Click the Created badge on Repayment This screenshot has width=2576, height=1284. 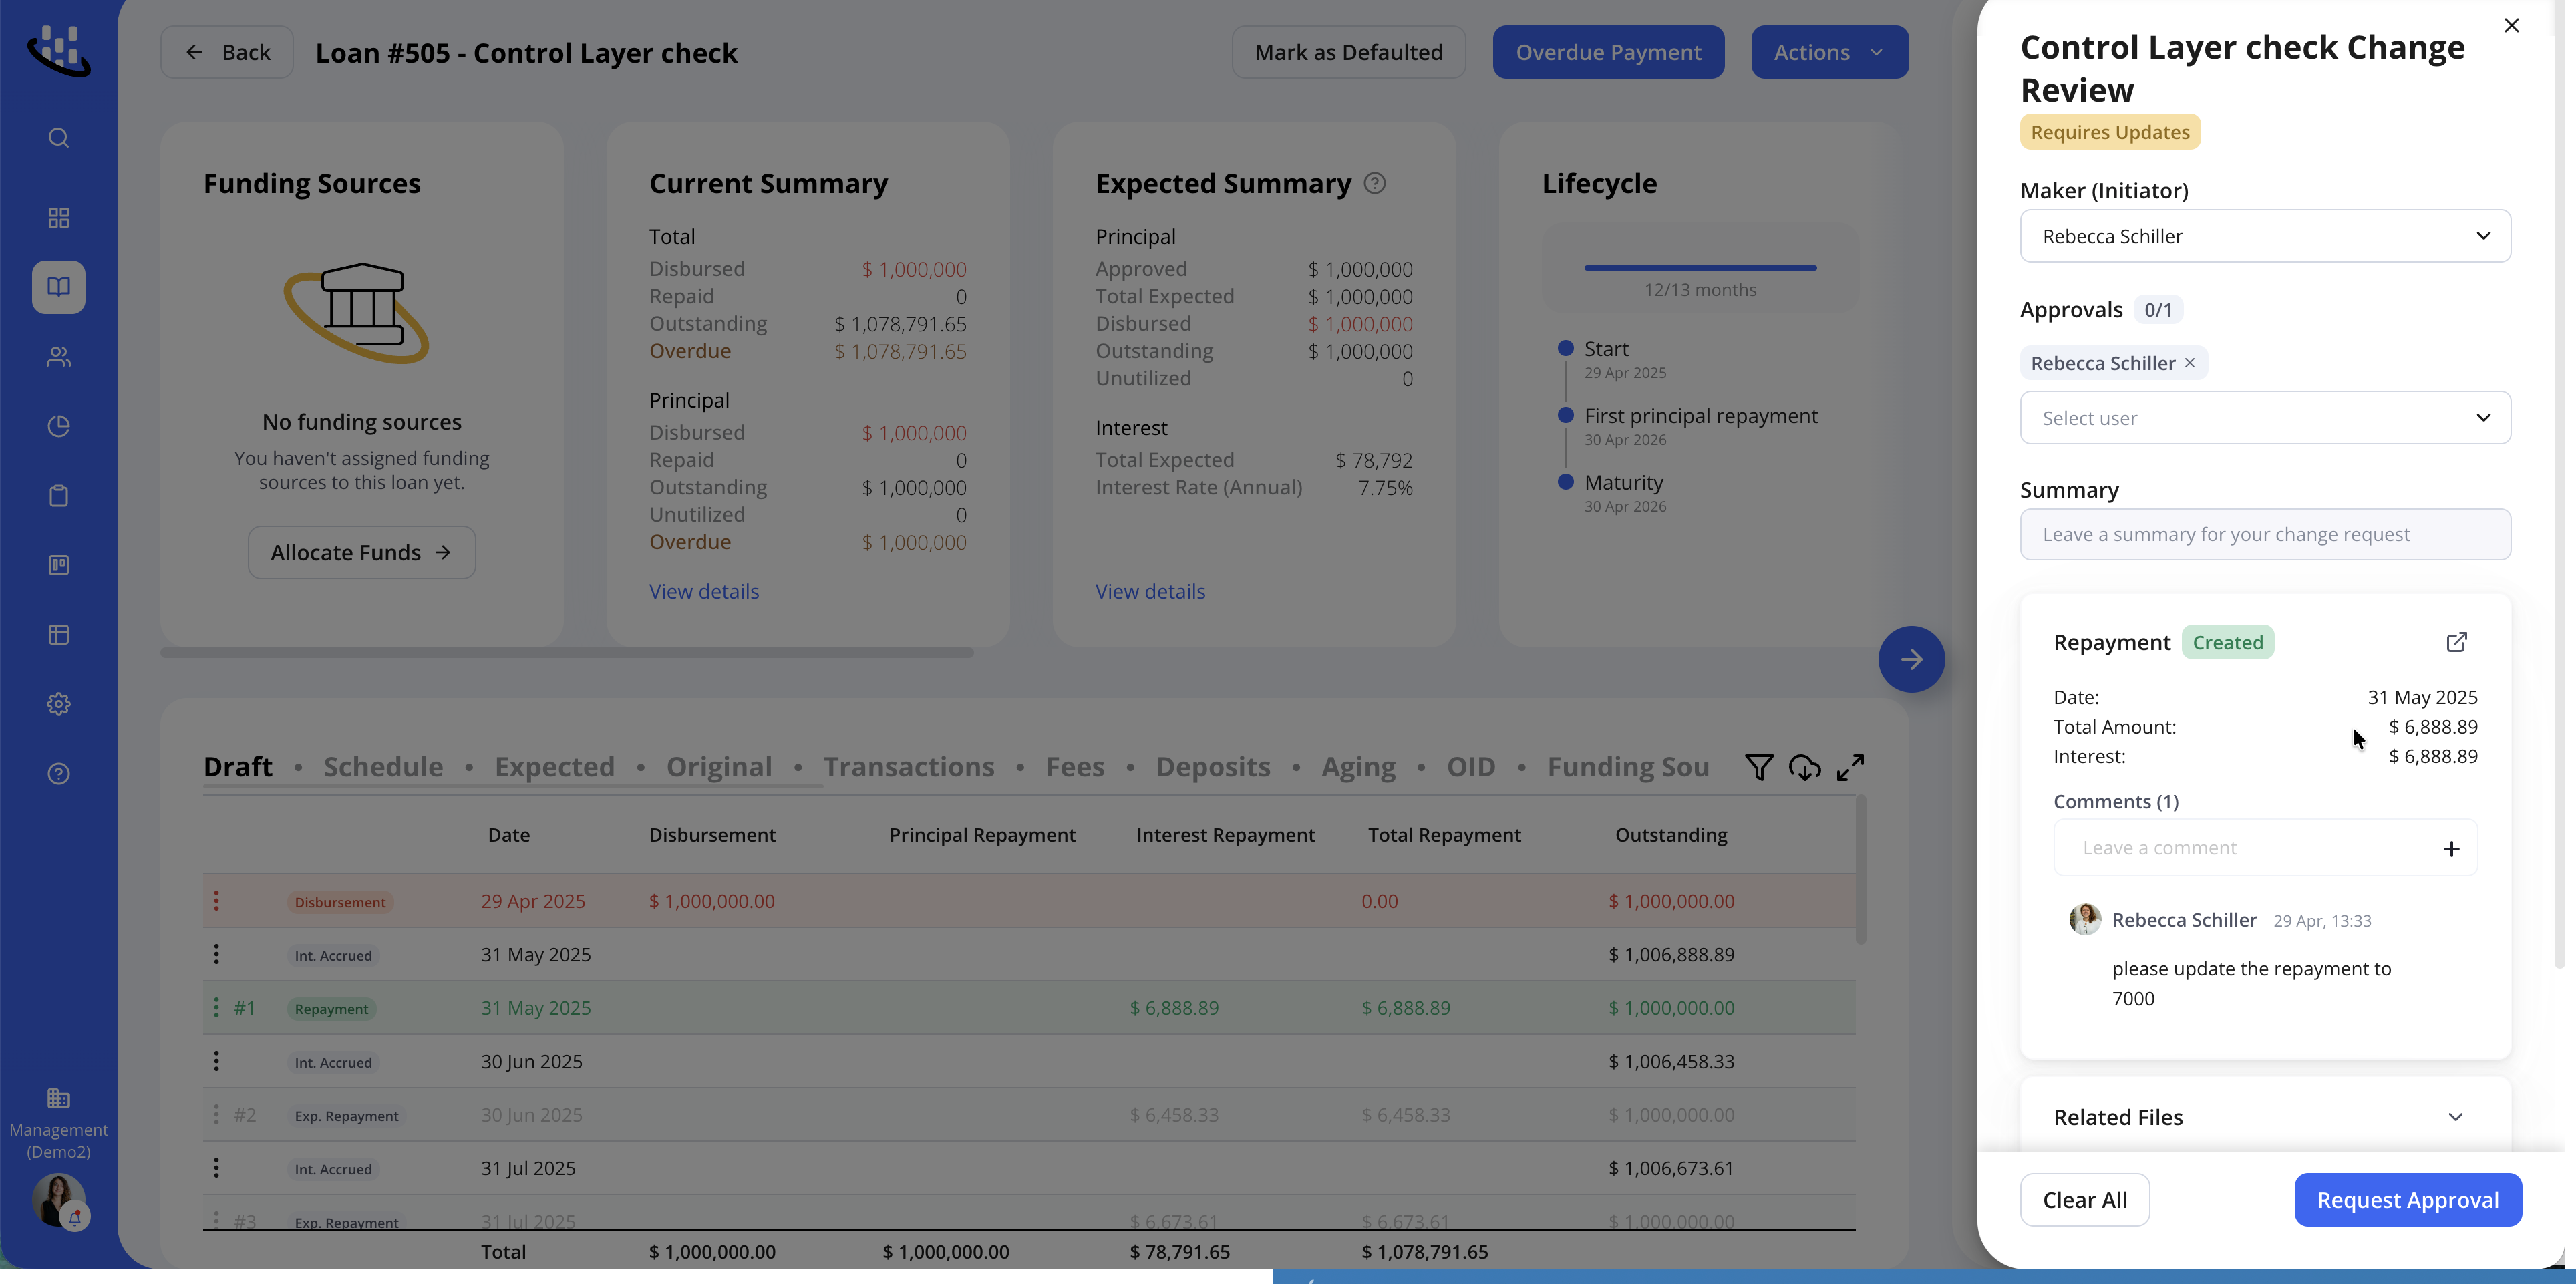tap(2227, 642)
